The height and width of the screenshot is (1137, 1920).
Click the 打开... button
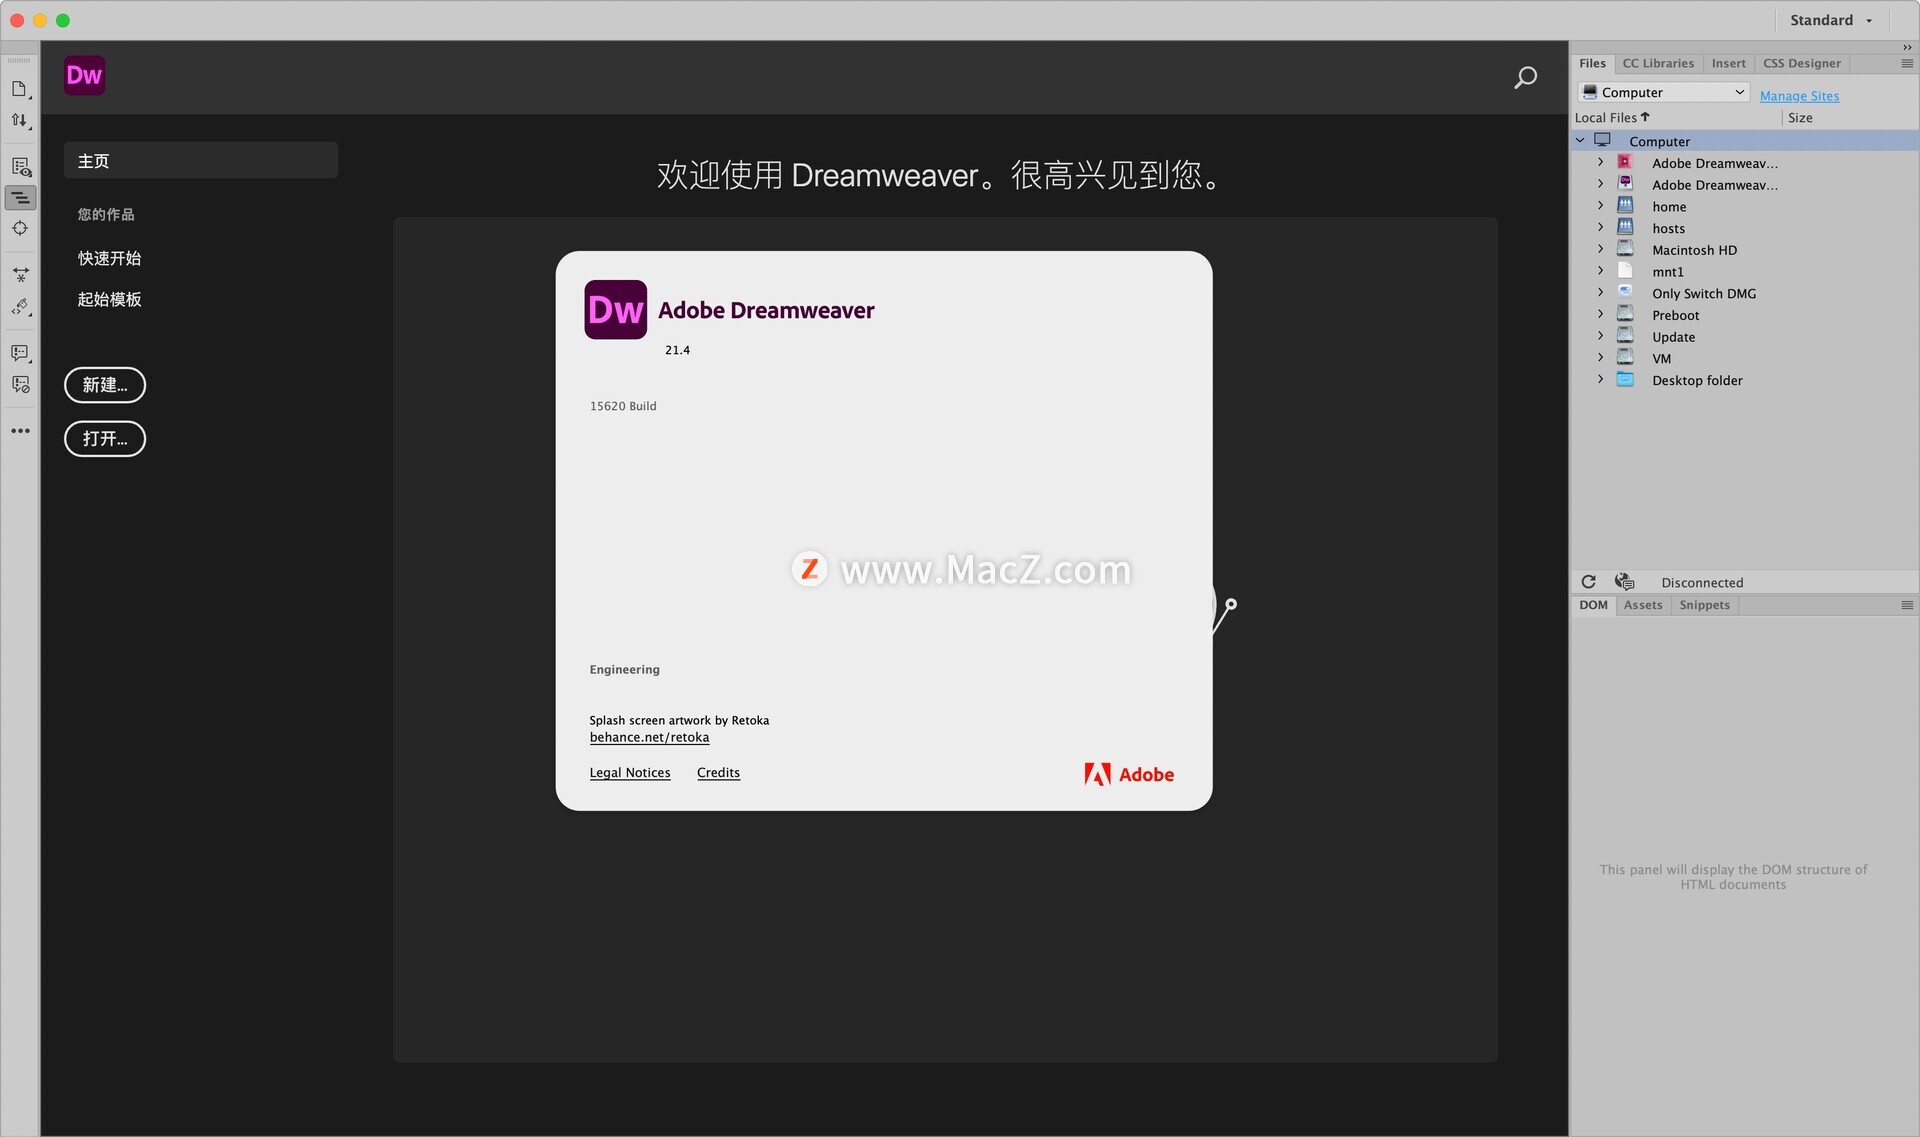click(105, 438)
